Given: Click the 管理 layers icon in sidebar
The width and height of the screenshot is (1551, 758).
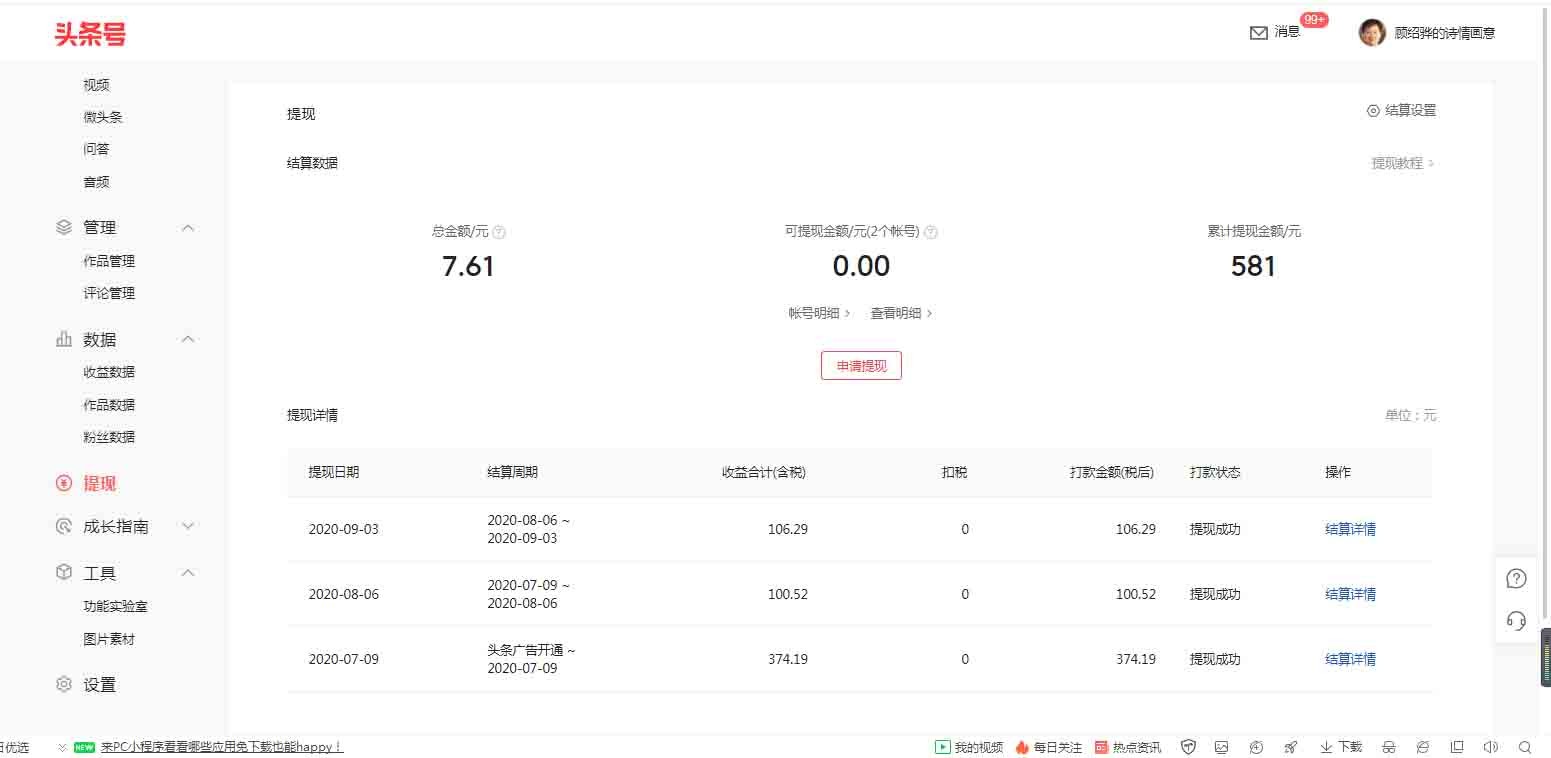Looking at the screenshot, I should click(64, 227).
